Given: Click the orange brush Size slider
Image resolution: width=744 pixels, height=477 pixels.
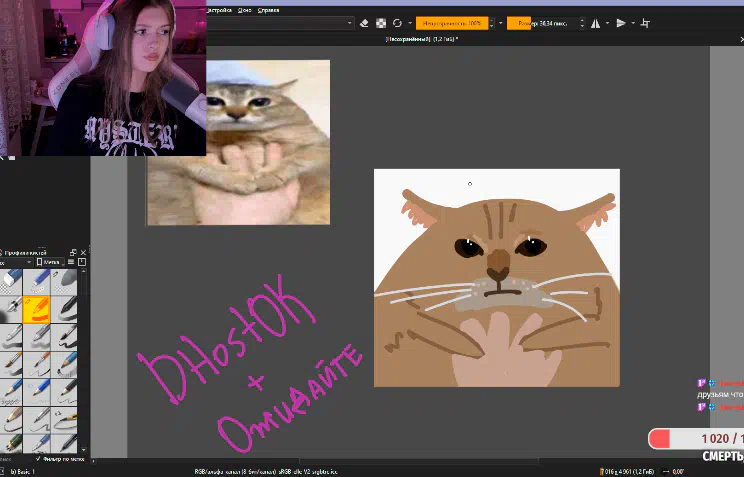Looking at the screenshot, I should [x=545, y=23].
